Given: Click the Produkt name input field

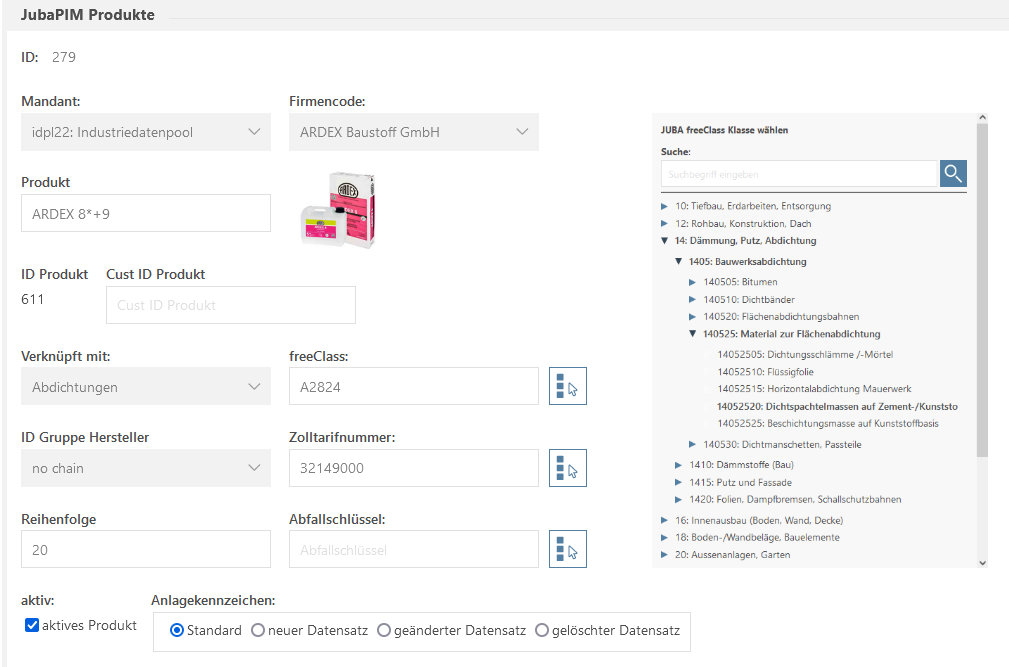Looking at the screenshot, I should (146, 213).
